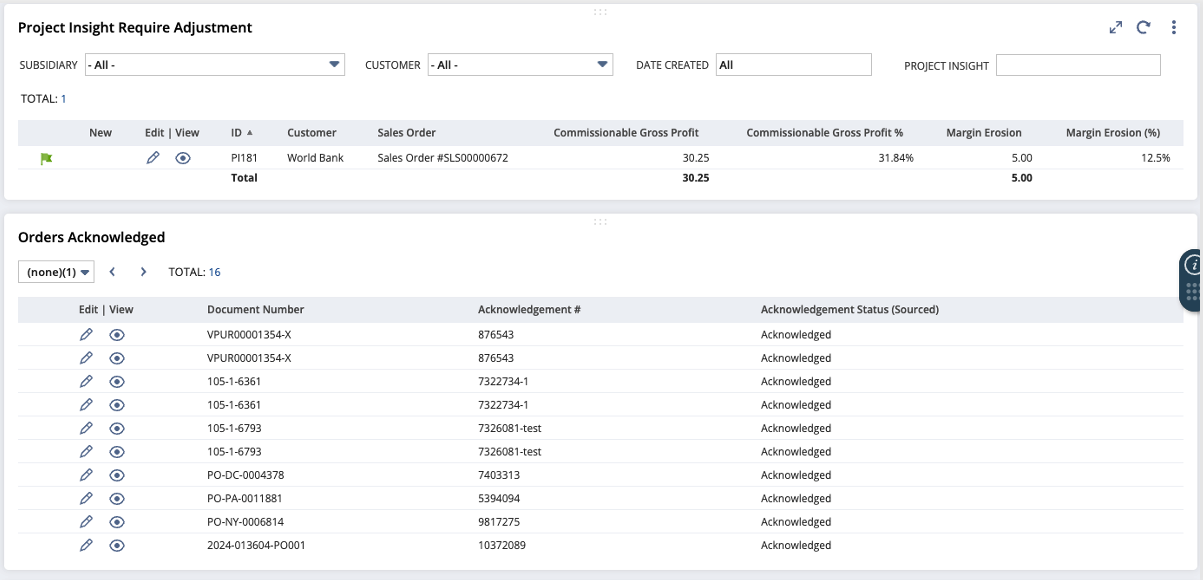Grab the Orders Acknowledged portlet drag handle
1203x580 pixels.
pos(600,221)
